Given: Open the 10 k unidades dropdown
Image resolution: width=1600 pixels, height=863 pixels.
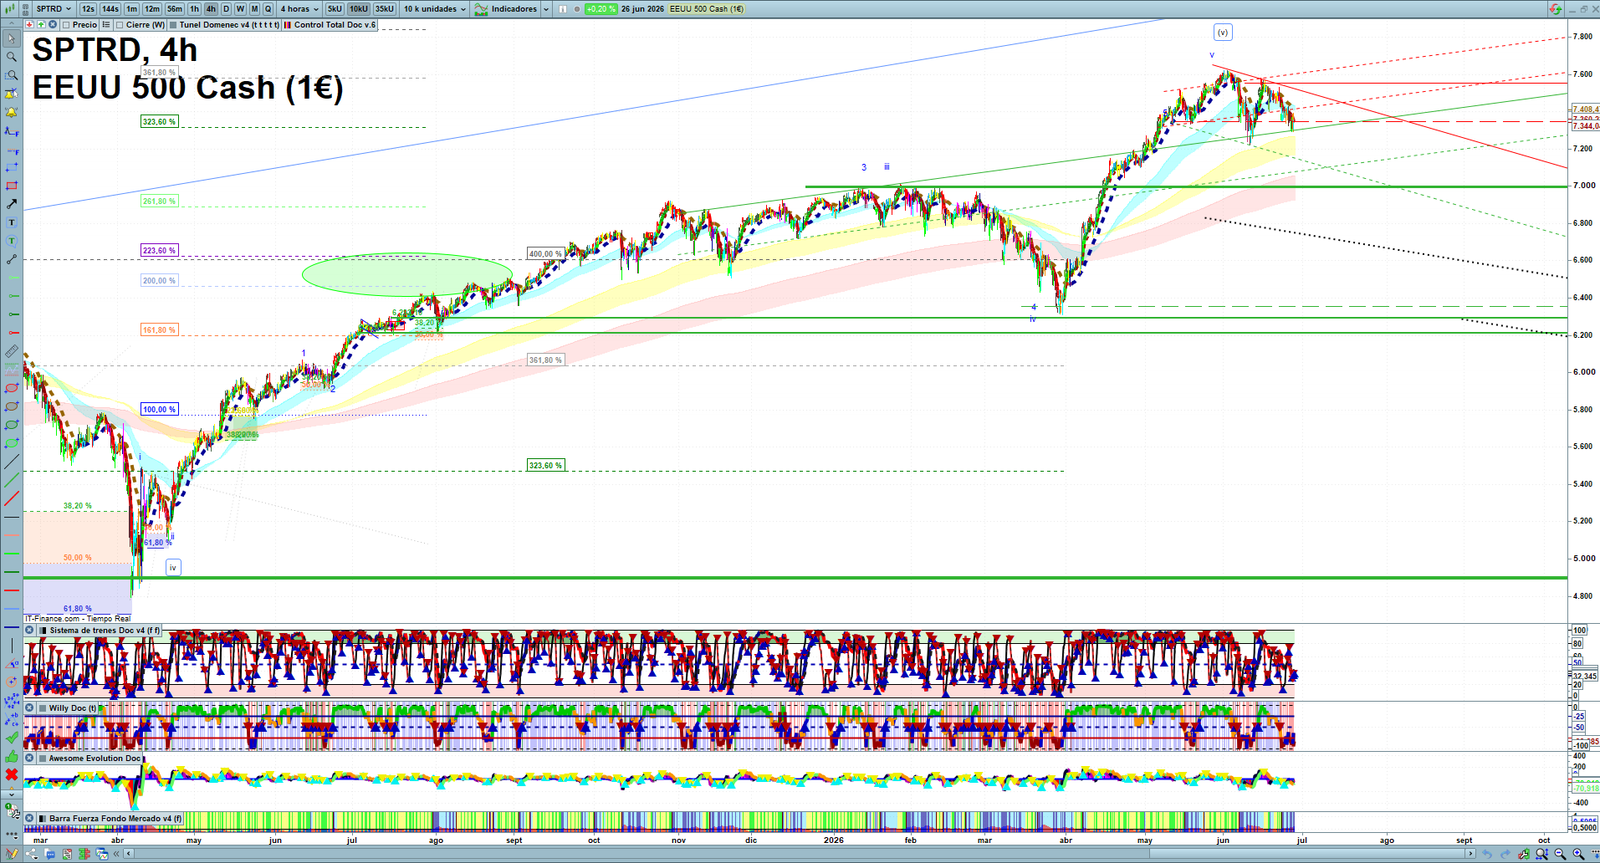Looking at the screenshot, I should pos(435,9).
